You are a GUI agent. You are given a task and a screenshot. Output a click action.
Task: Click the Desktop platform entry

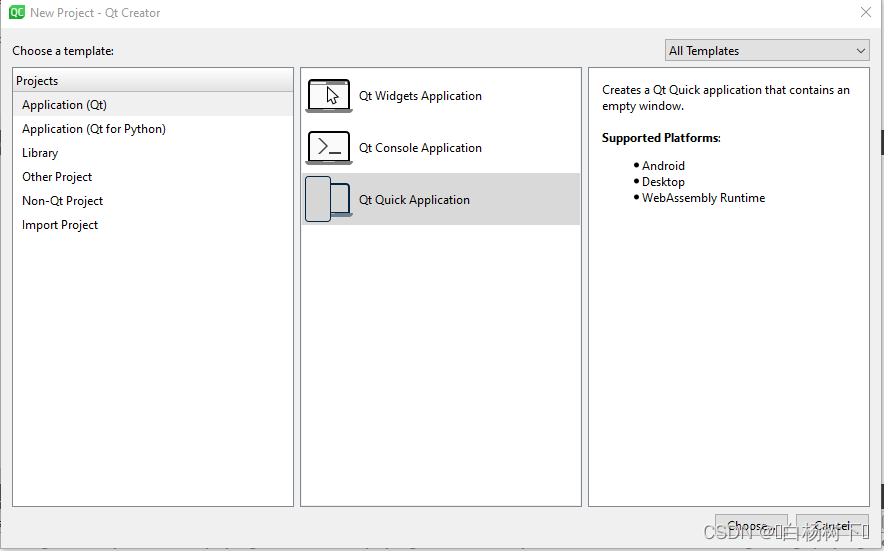point(663,182)
